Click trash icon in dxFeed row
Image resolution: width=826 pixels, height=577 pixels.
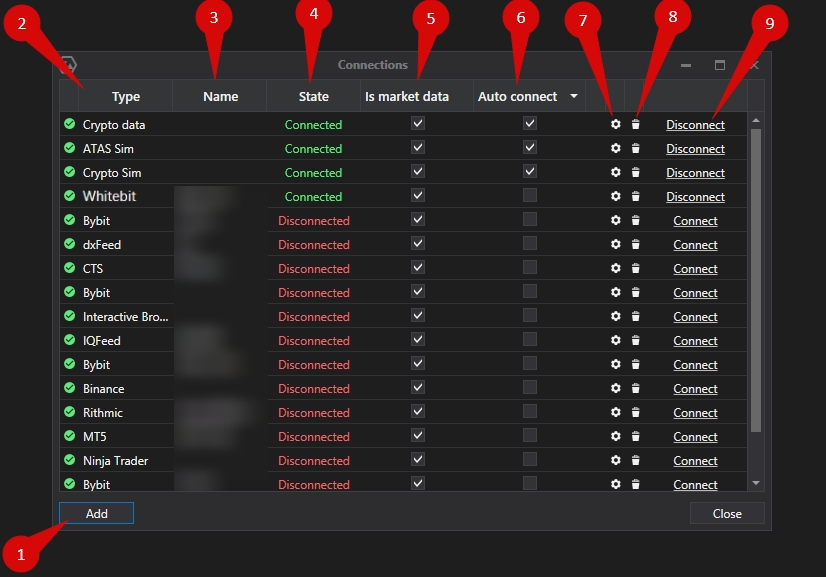pyautogui.click(x=635, y=245)
